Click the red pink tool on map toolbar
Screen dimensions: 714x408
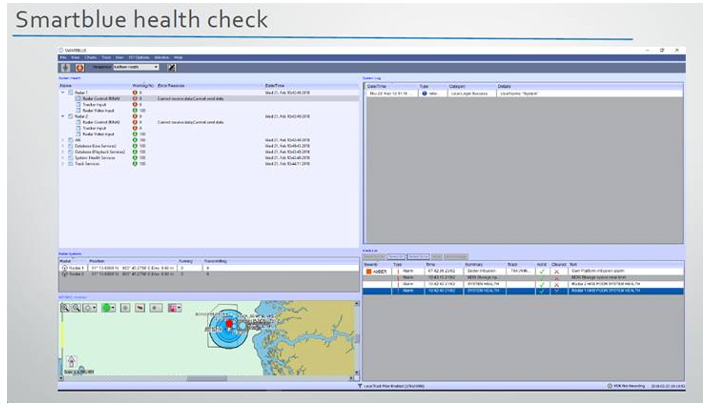coord(173,308)
